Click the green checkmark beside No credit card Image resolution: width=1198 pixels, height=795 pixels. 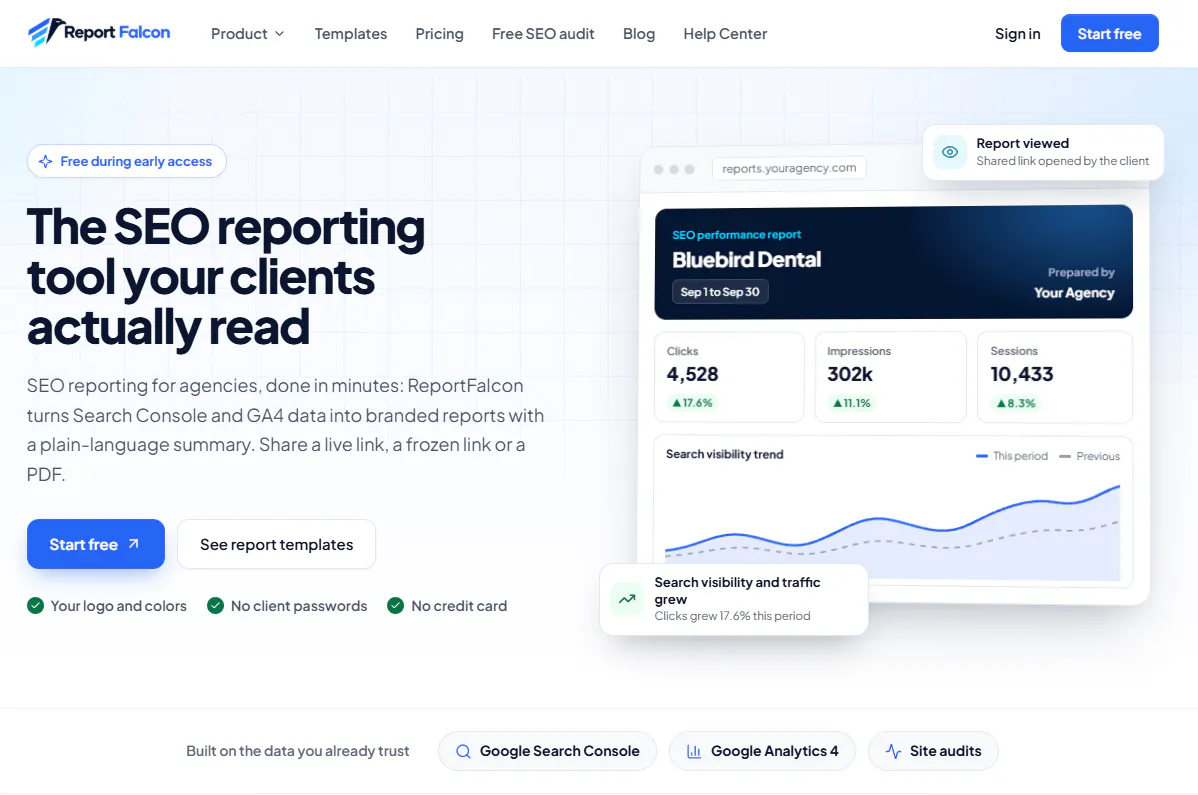tap(395, 606)
